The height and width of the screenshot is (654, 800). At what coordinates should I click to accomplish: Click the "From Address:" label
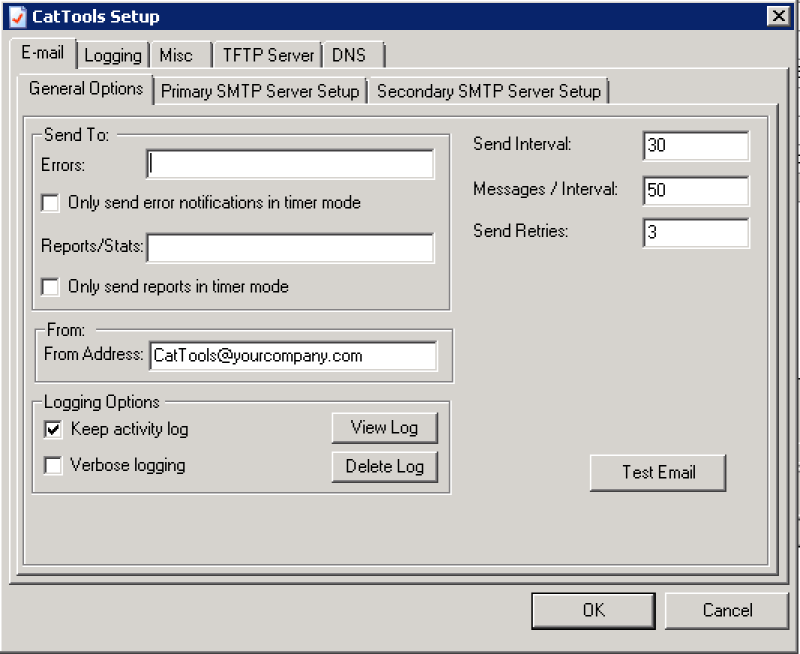[93, 354]
